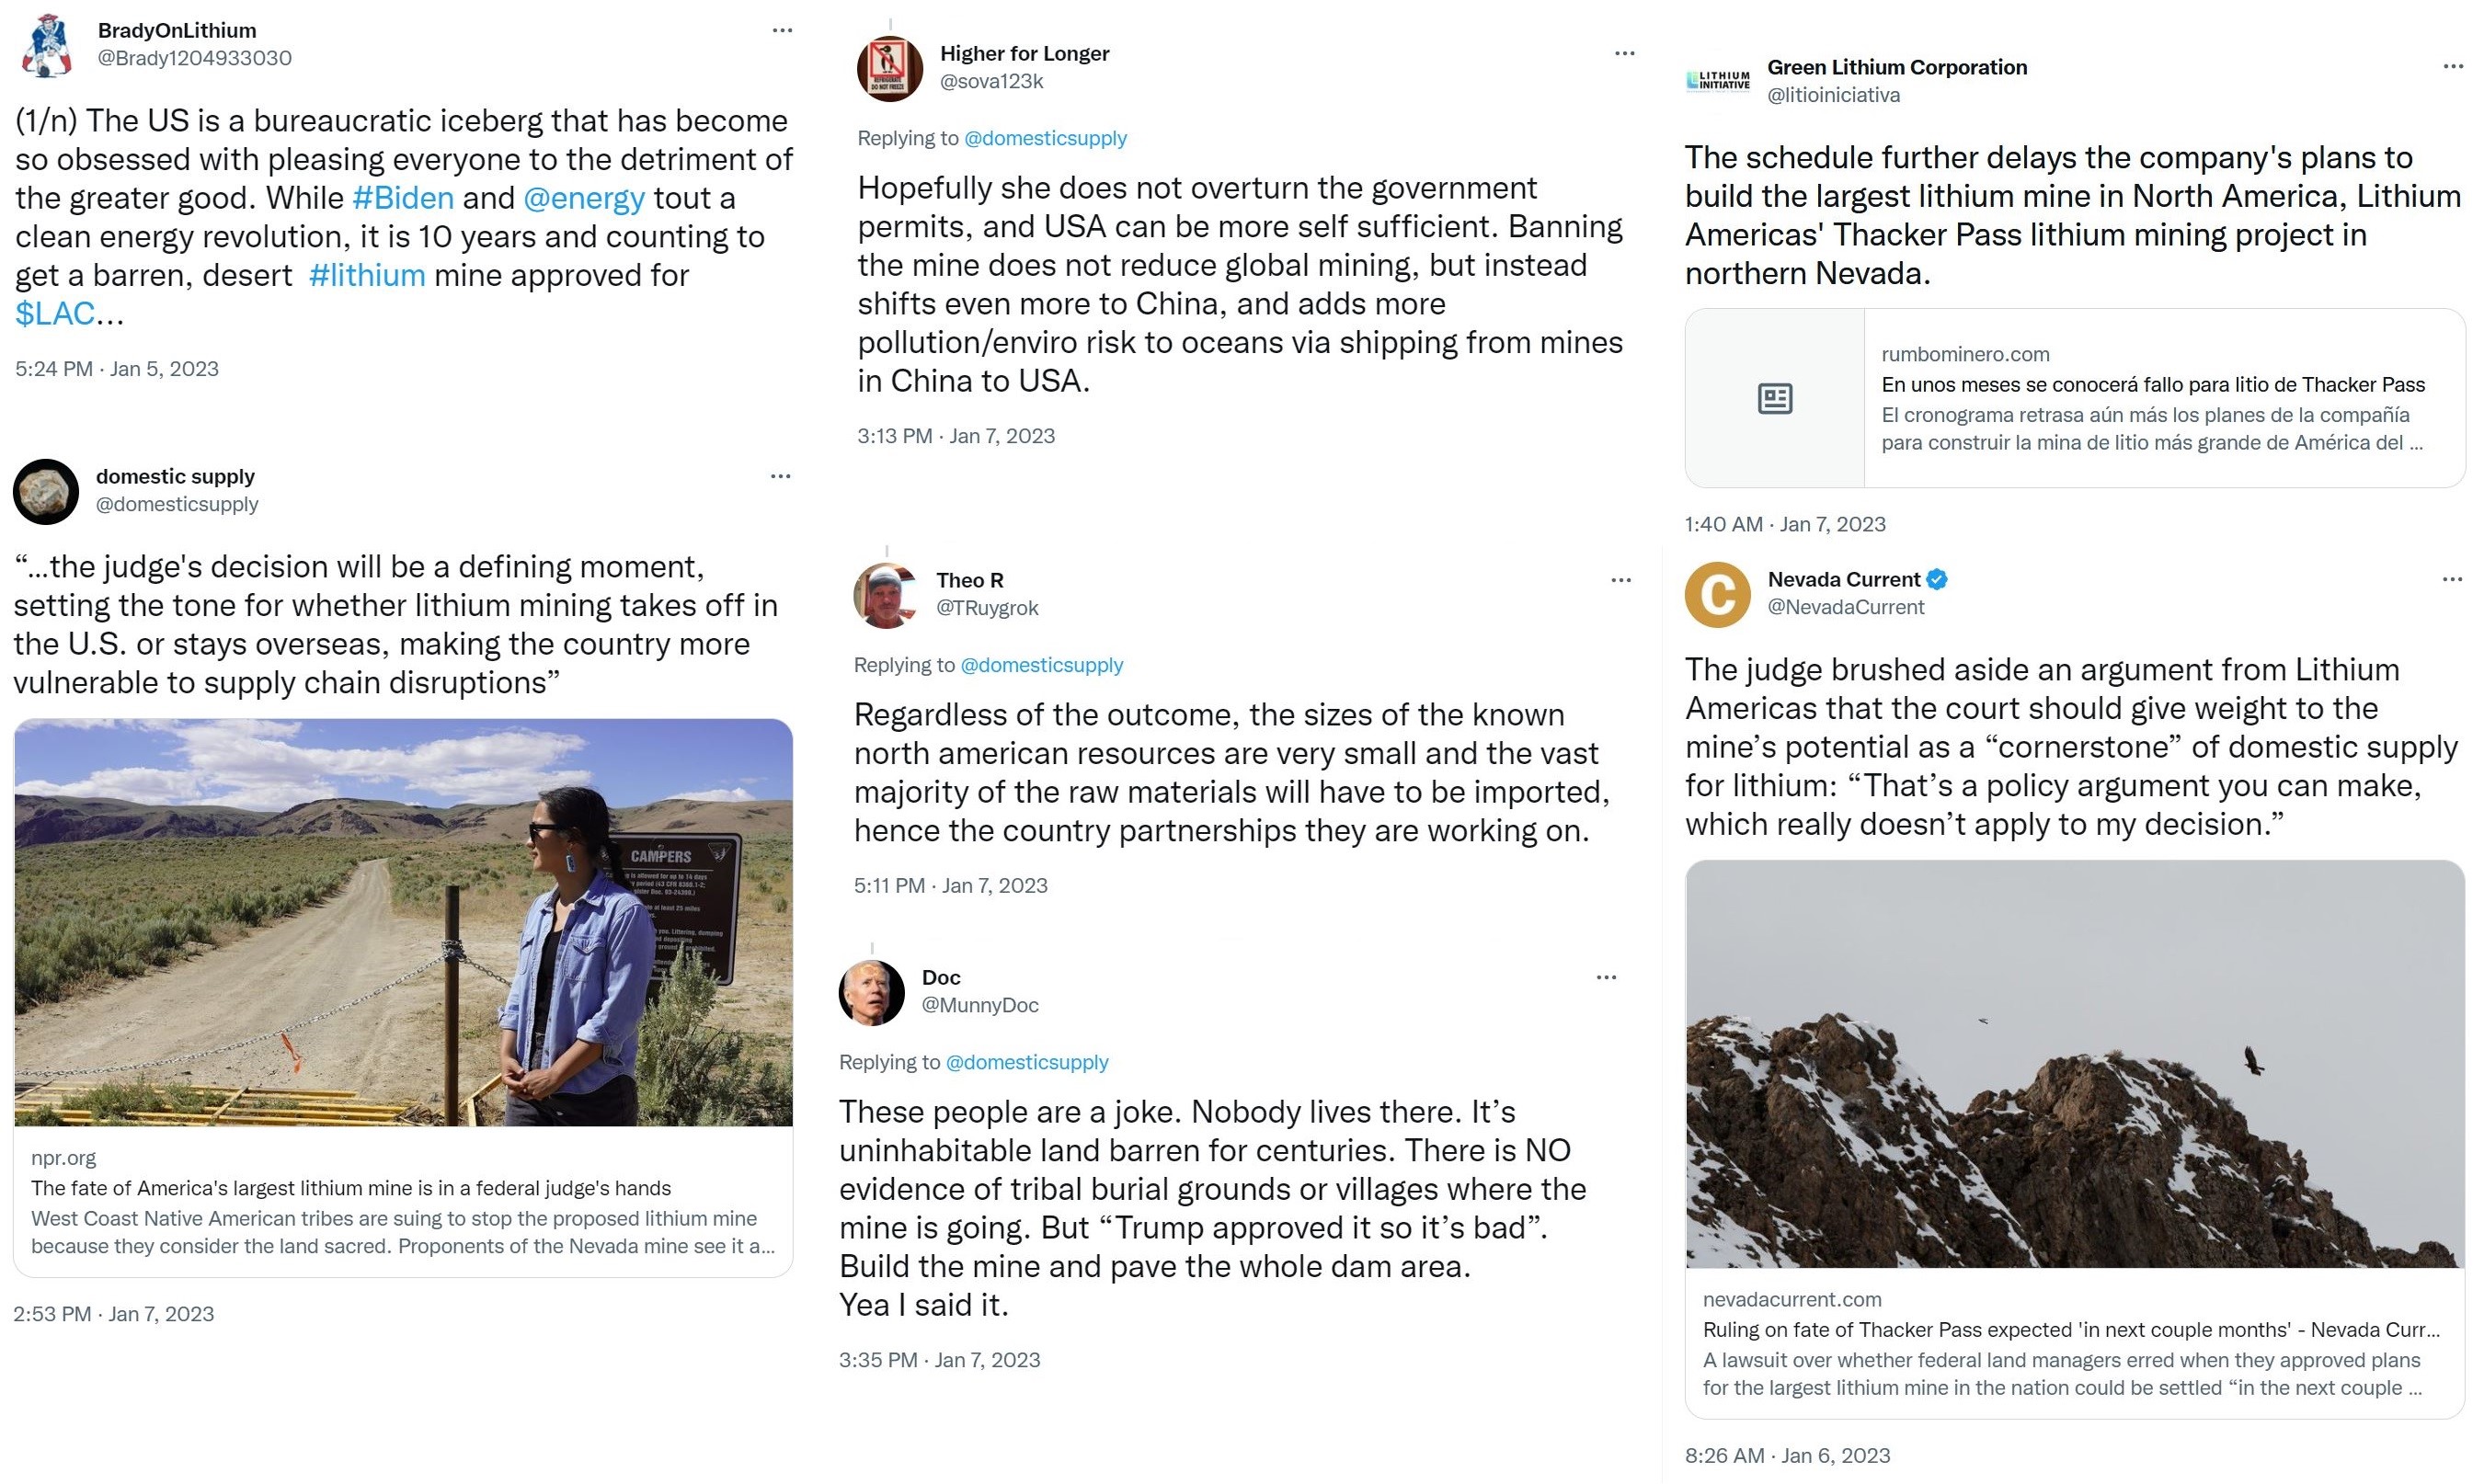Click Nevada Current's verified badge

pyautogui.click(x=1937, y=579)
